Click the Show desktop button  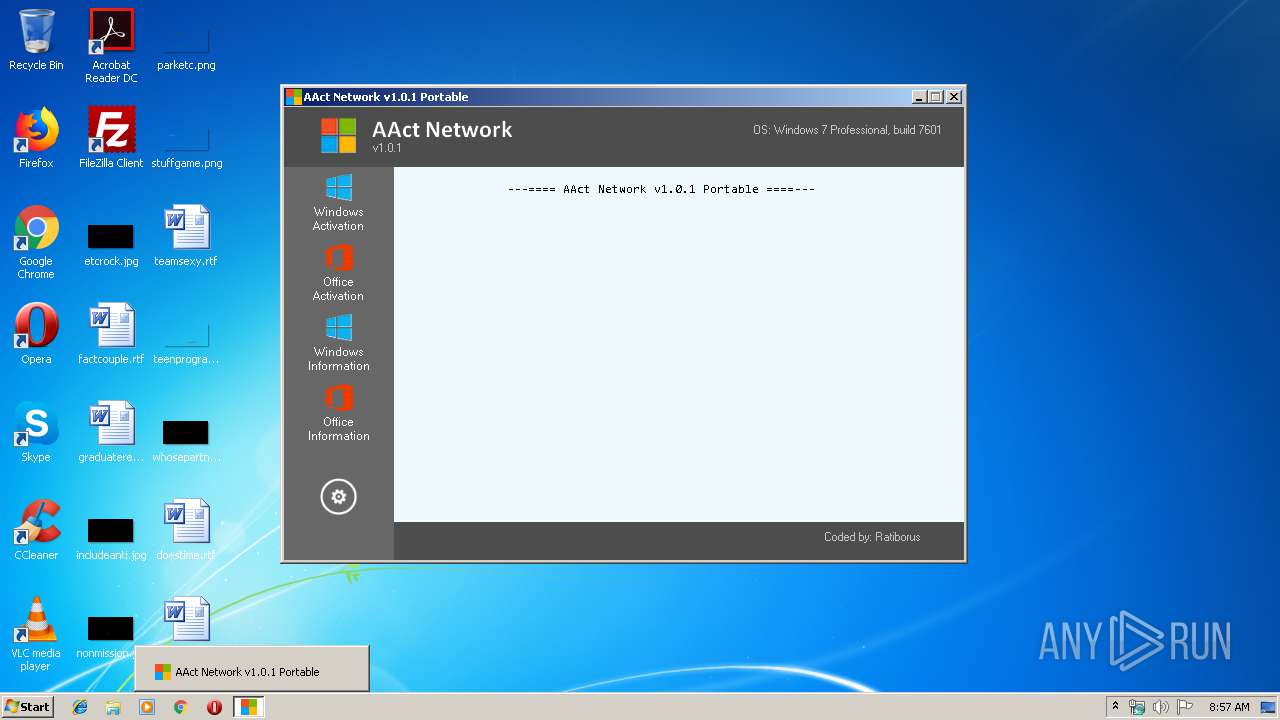click(x=1268, y=707)
